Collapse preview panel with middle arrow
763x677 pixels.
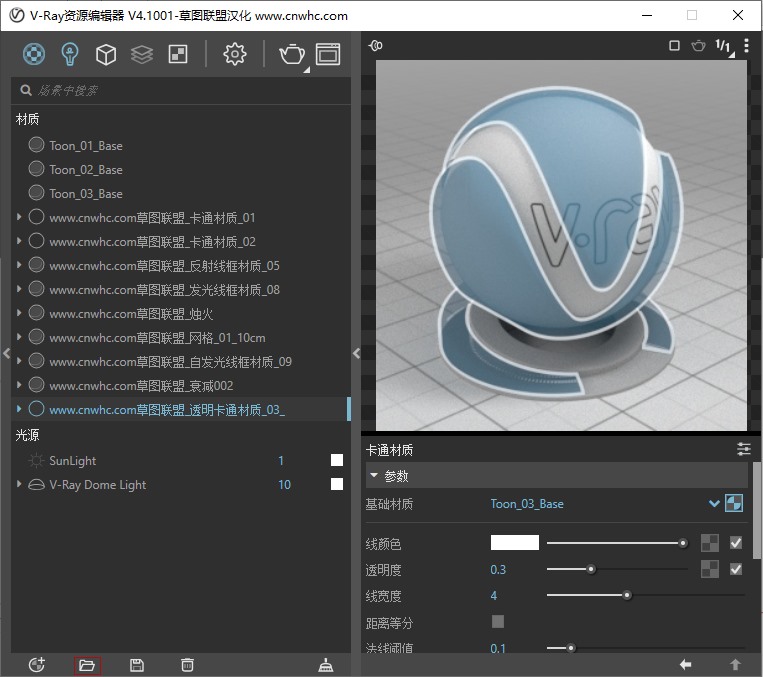coord(356,353)
